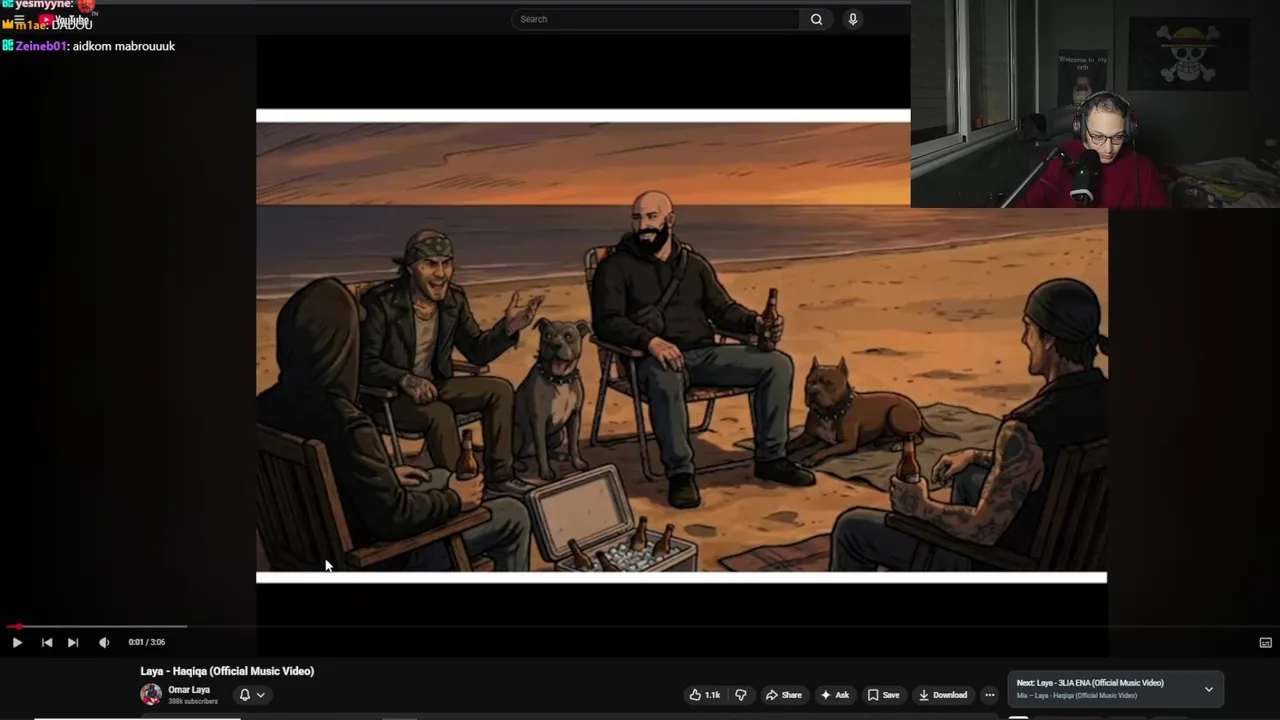This screenshot has height=720, width=1280.
Task: Open Omar Laya channel avatar
Action: (x=151, y=694)
